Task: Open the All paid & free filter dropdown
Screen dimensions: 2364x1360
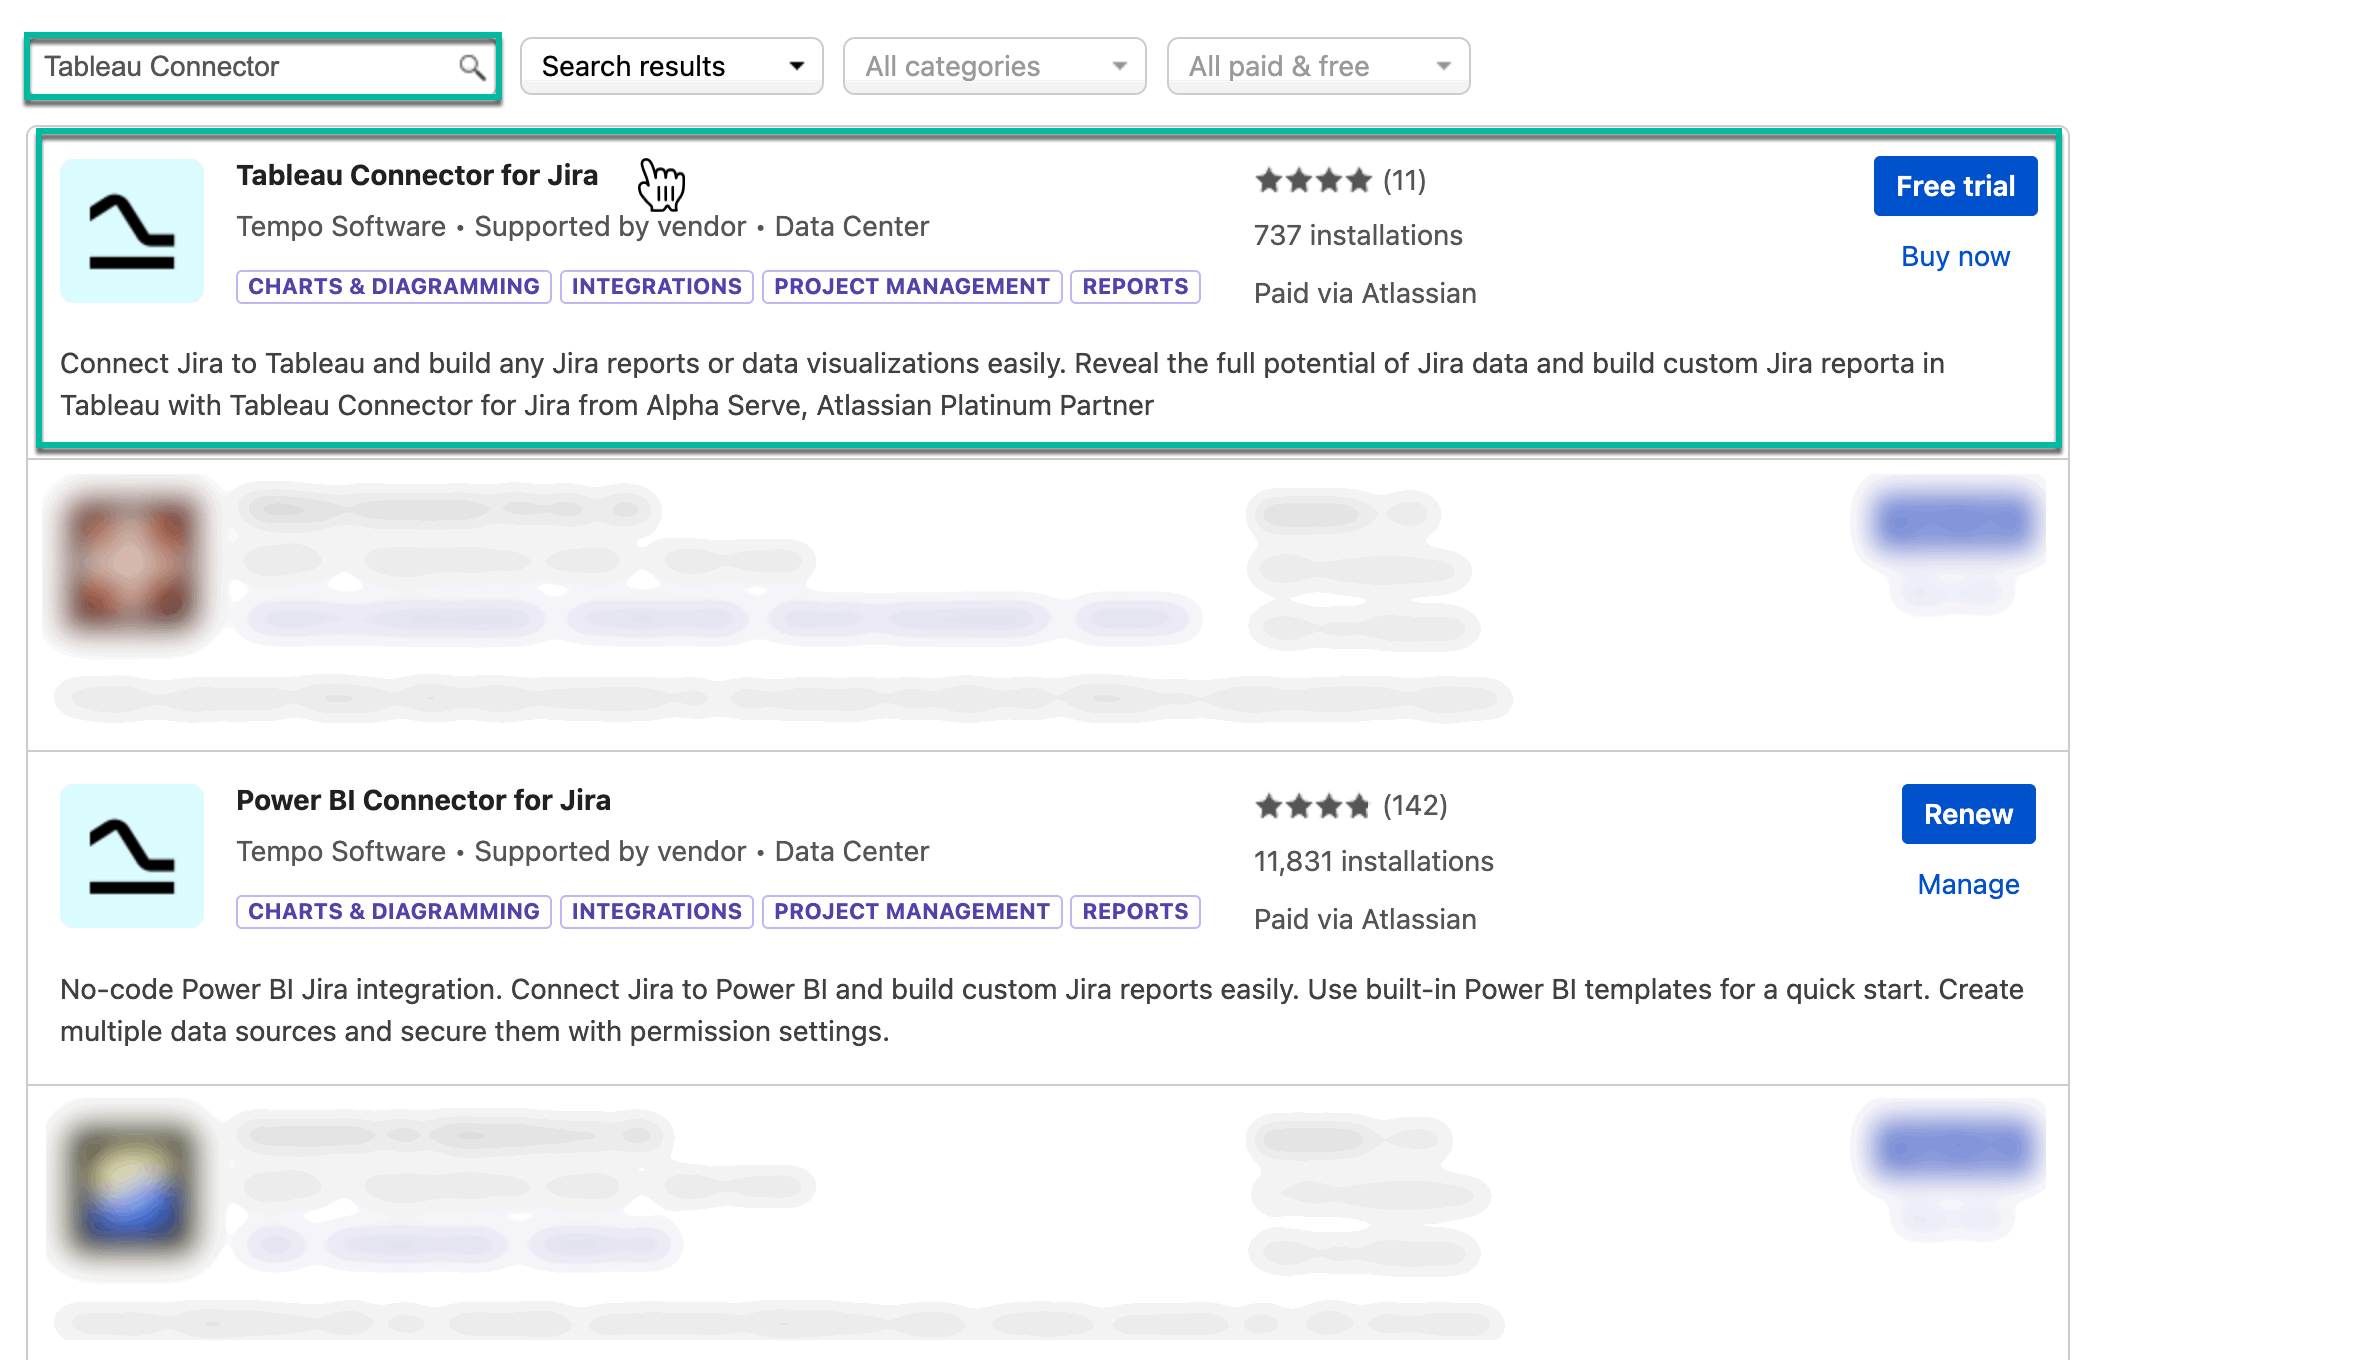Action: [1317, 66]
